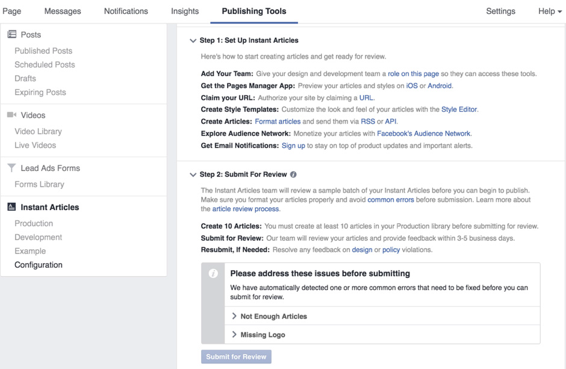Click the info icon next to Submit For Review
This screenshot has height=369, width=566.
[293, 174]
